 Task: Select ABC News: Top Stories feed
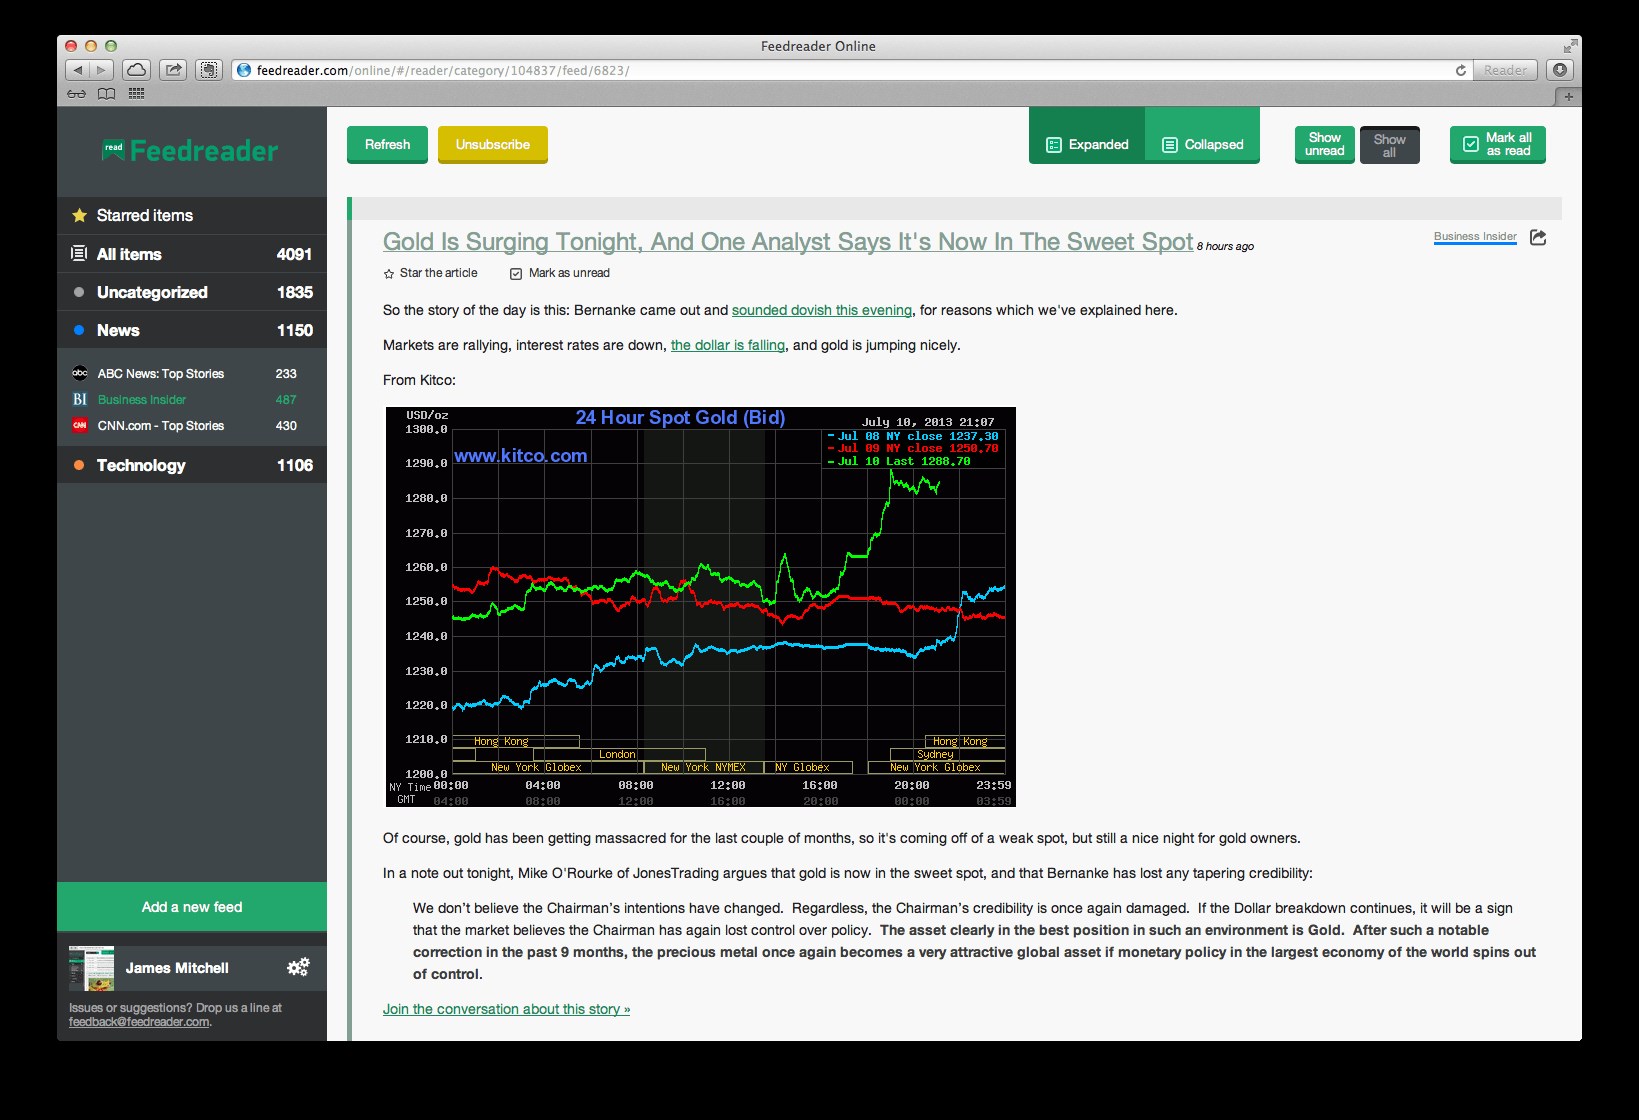pos(192,373)
